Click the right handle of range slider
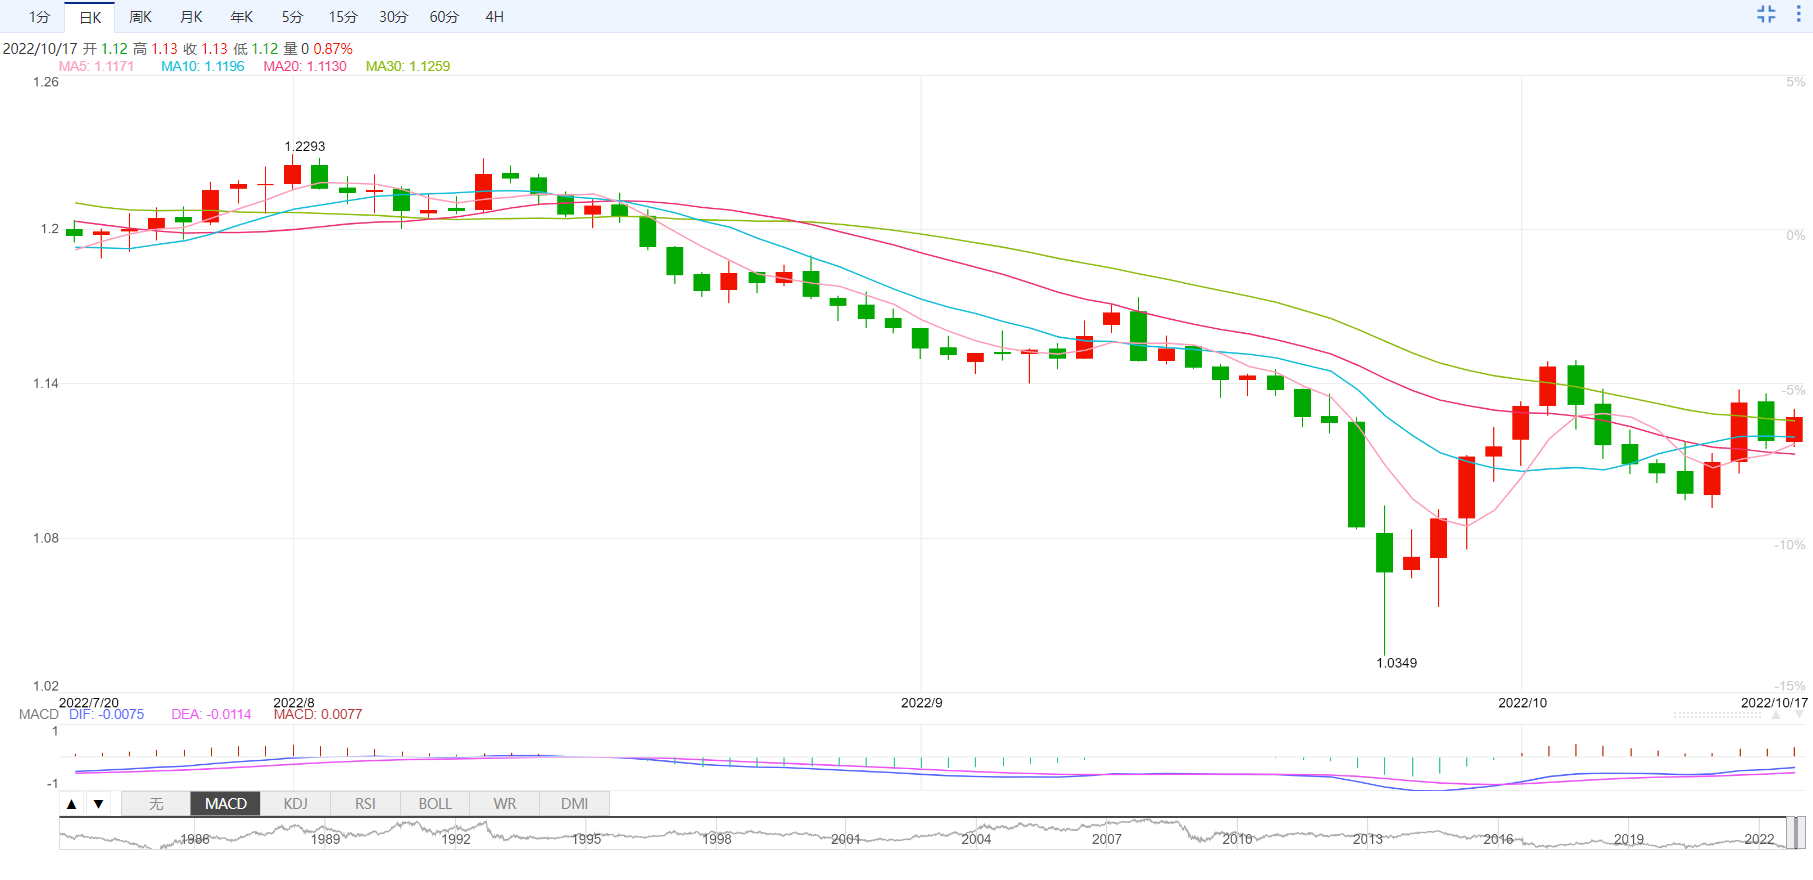 point(1800,833)
